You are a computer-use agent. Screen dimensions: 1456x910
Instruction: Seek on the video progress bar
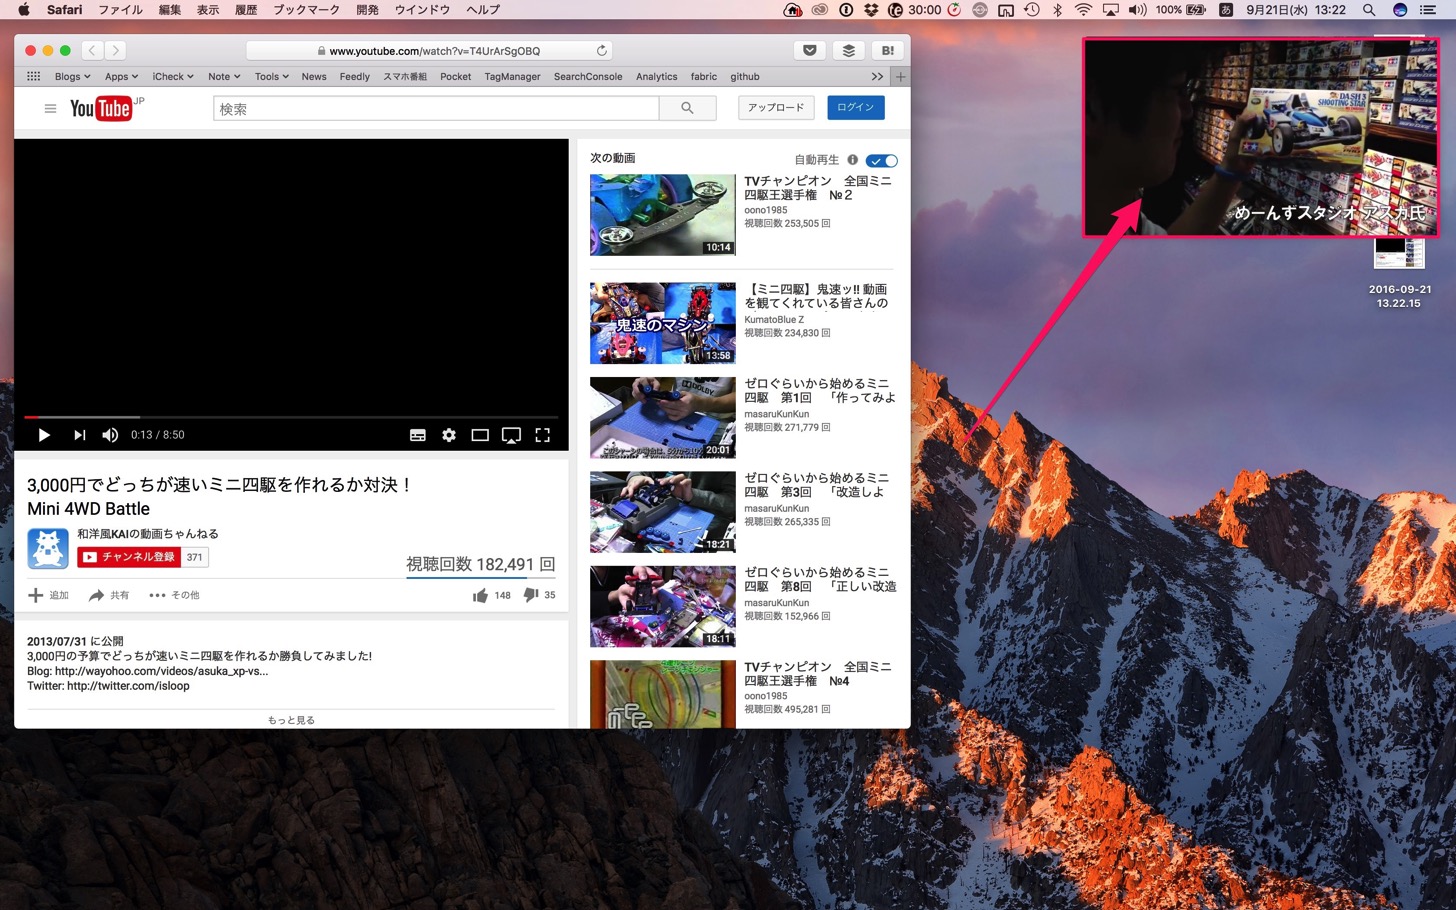[291, 417]
